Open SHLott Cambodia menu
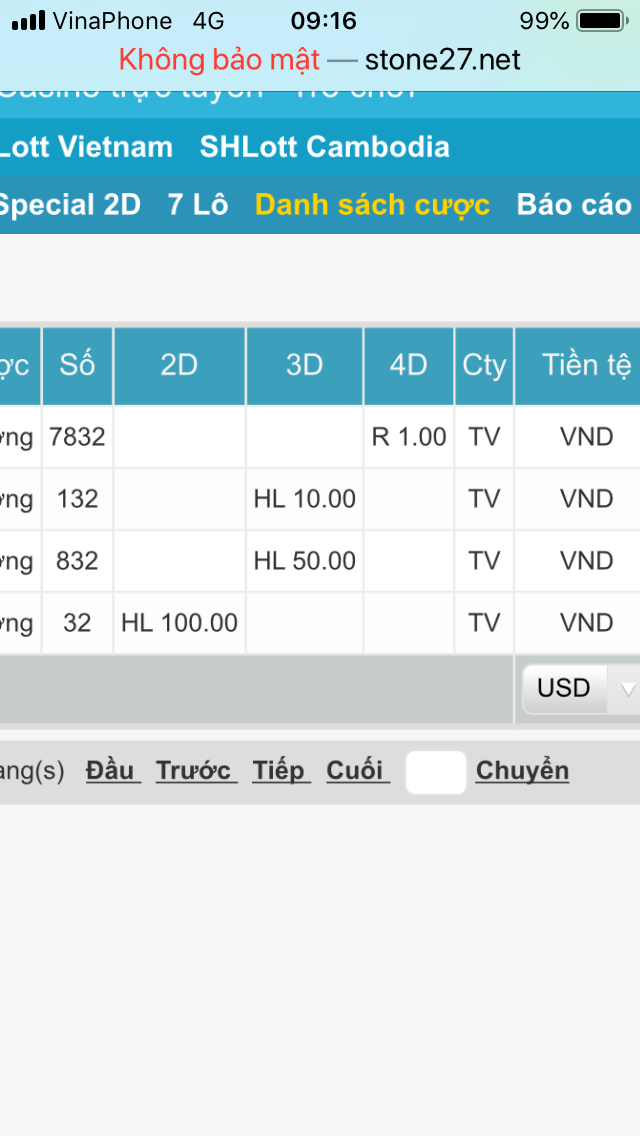Screen dimensions: 640x1136 [x=324, y=147]
